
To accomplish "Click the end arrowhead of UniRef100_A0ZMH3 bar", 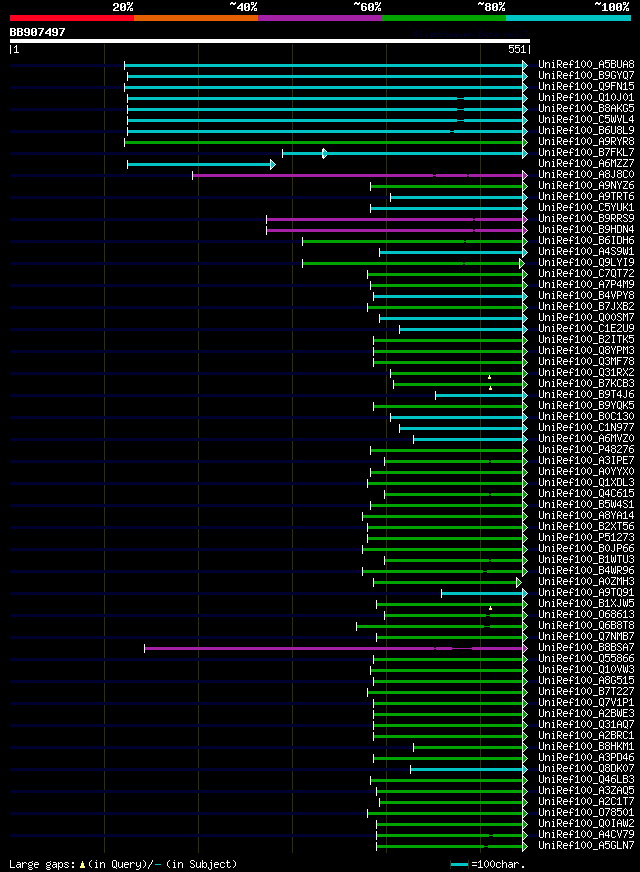I will 519,582.
